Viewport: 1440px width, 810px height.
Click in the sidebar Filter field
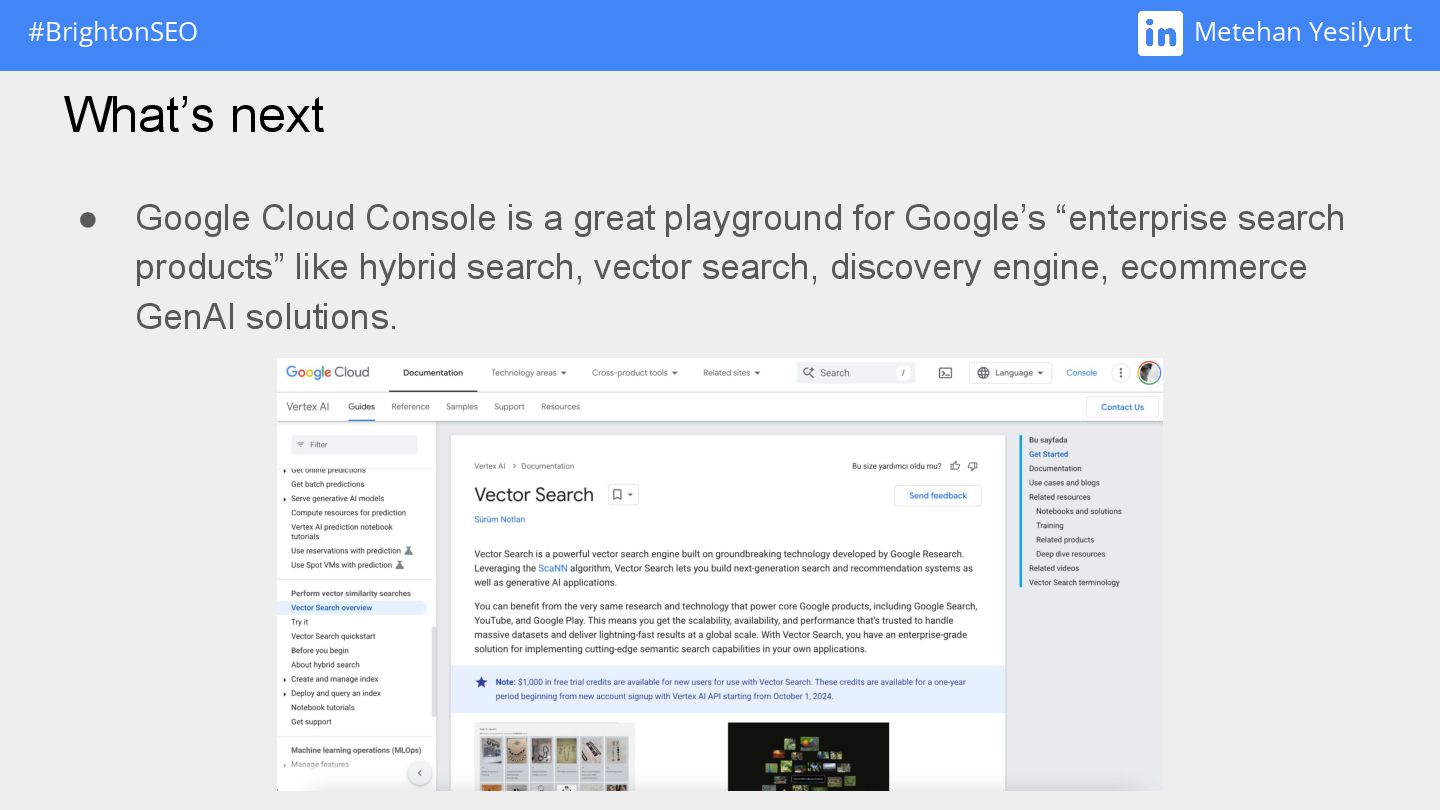pyautogui.click(x=354, y=445)
